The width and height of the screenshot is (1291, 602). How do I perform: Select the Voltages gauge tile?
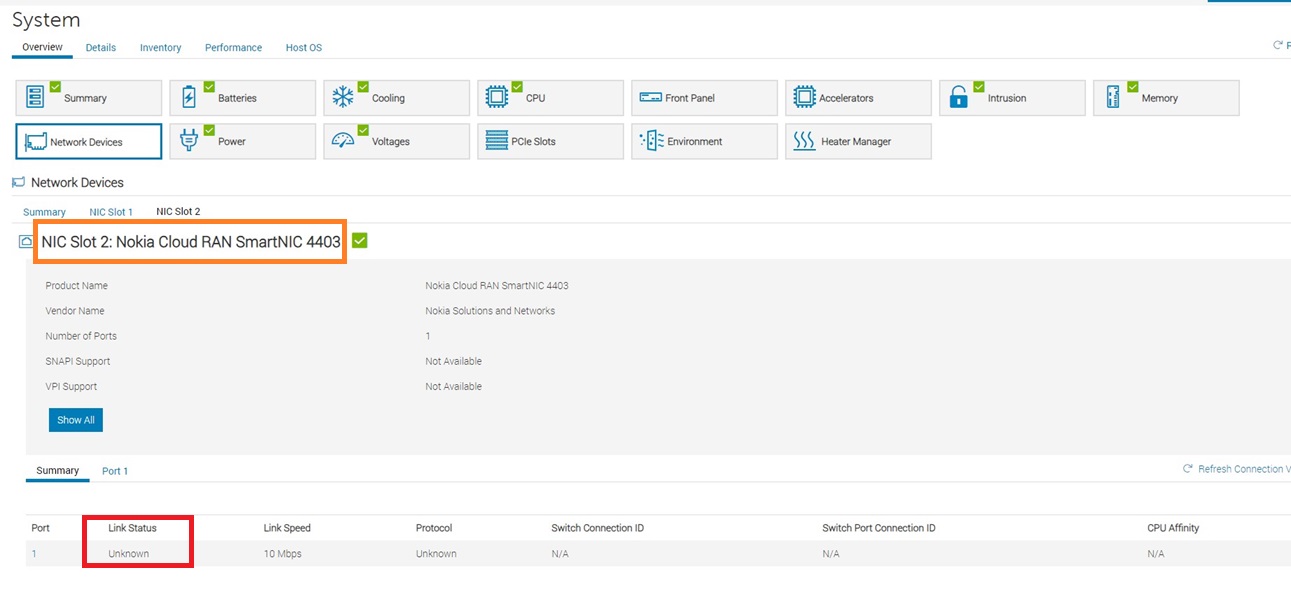point(396,142)
